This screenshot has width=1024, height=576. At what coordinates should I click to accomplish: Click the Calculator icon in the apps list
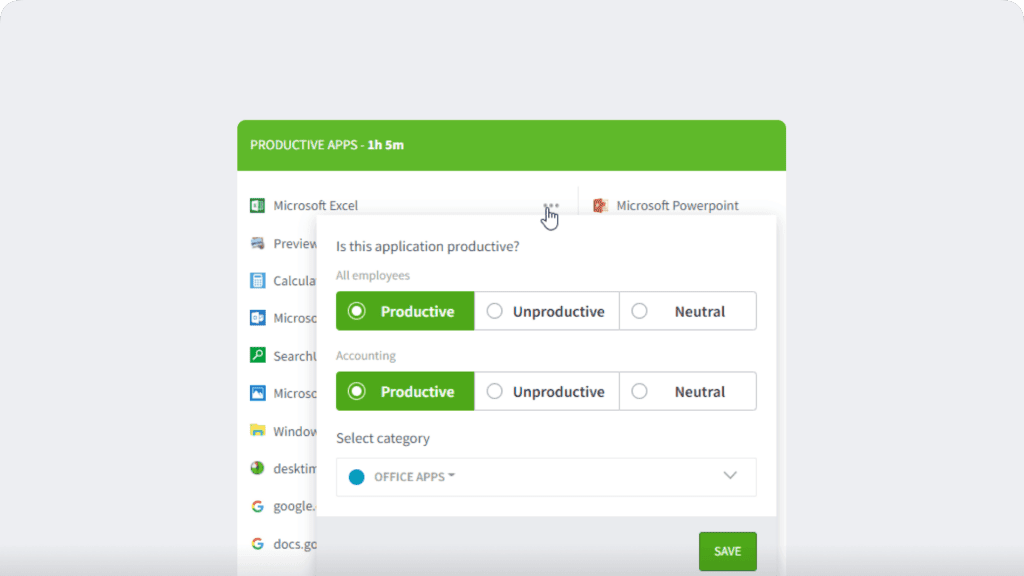pyautogui.click(x=258, y=280)
